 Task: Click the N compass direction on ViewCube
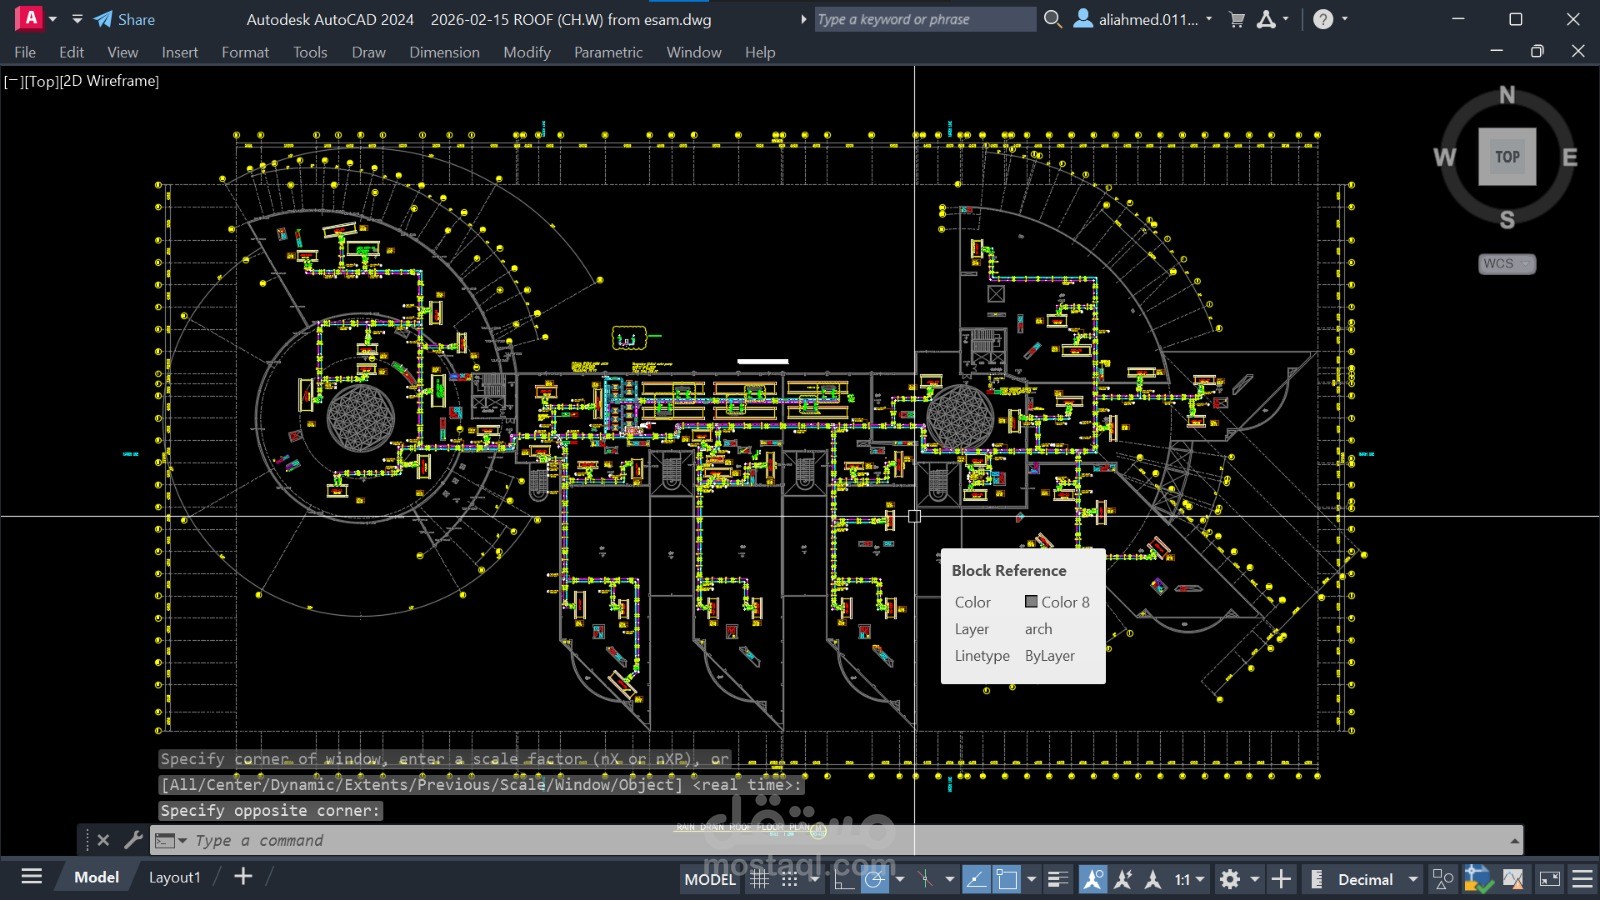coord(1507,95)
